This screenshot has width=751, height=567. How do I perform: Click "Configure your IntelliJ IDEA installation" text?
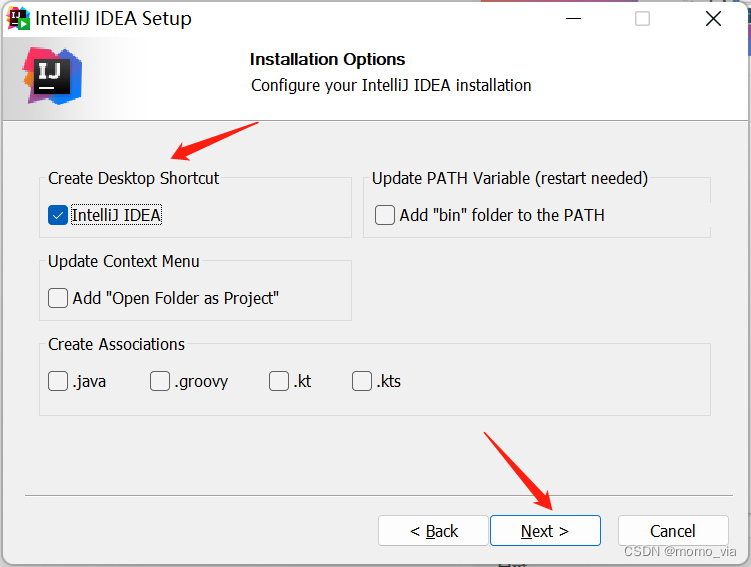coord(391,85)
